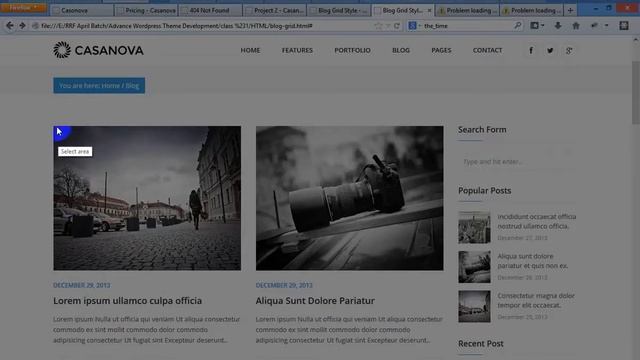The height and width of the screenshot is (360, 640).
Task: Click the second post's December 29, 2013 date
Action: coord(284,285)
